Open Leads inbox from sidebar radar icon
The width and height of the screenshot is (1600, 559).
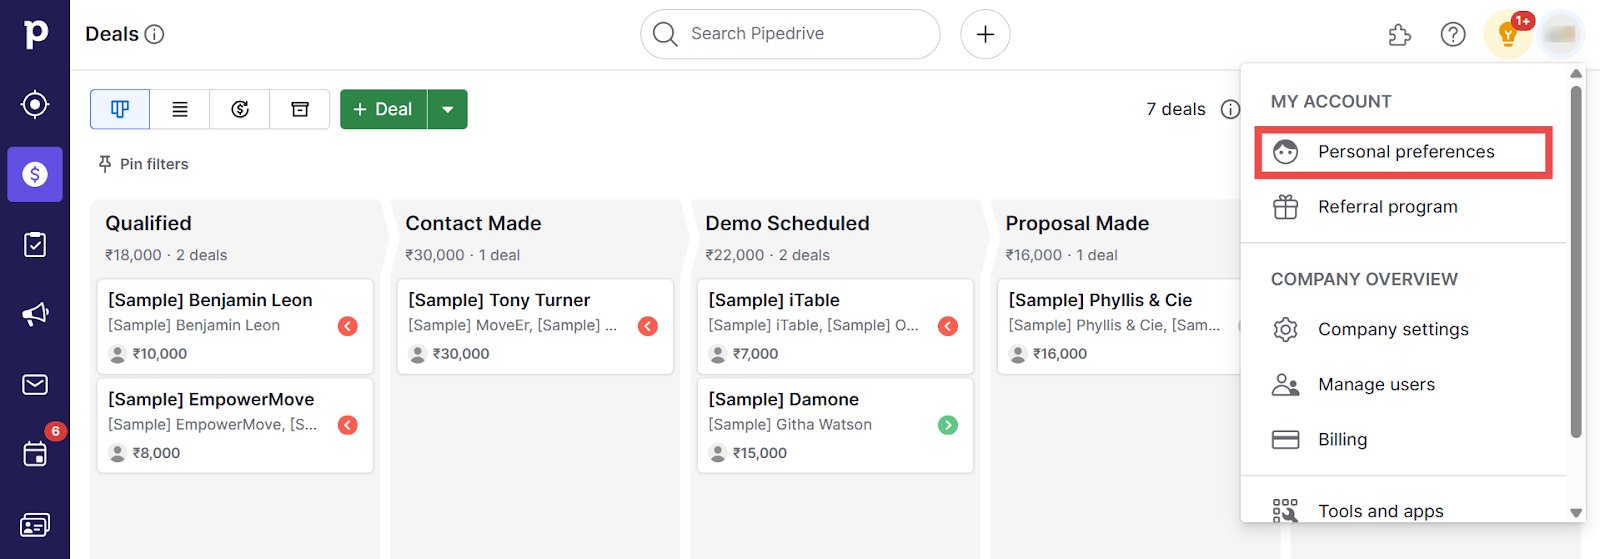[35, 104]
